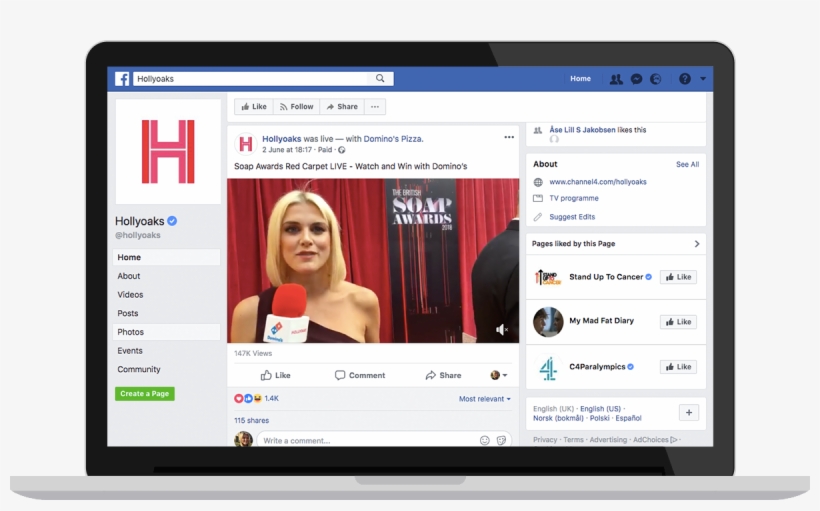Click the post timestamp 2 June at 18:17
Viewport: 820px width, 511px height.
click(287, 150)
